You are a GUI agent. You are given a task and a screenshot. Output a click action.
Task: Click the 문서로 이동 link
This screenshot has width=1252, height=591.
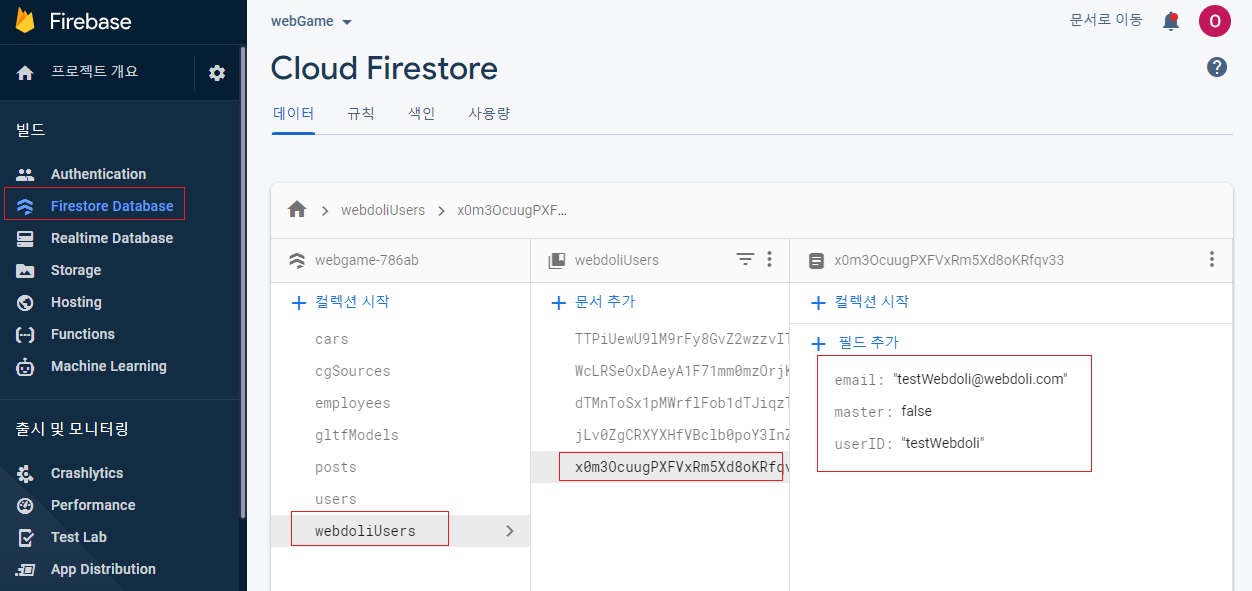(x=1106, y=20)
